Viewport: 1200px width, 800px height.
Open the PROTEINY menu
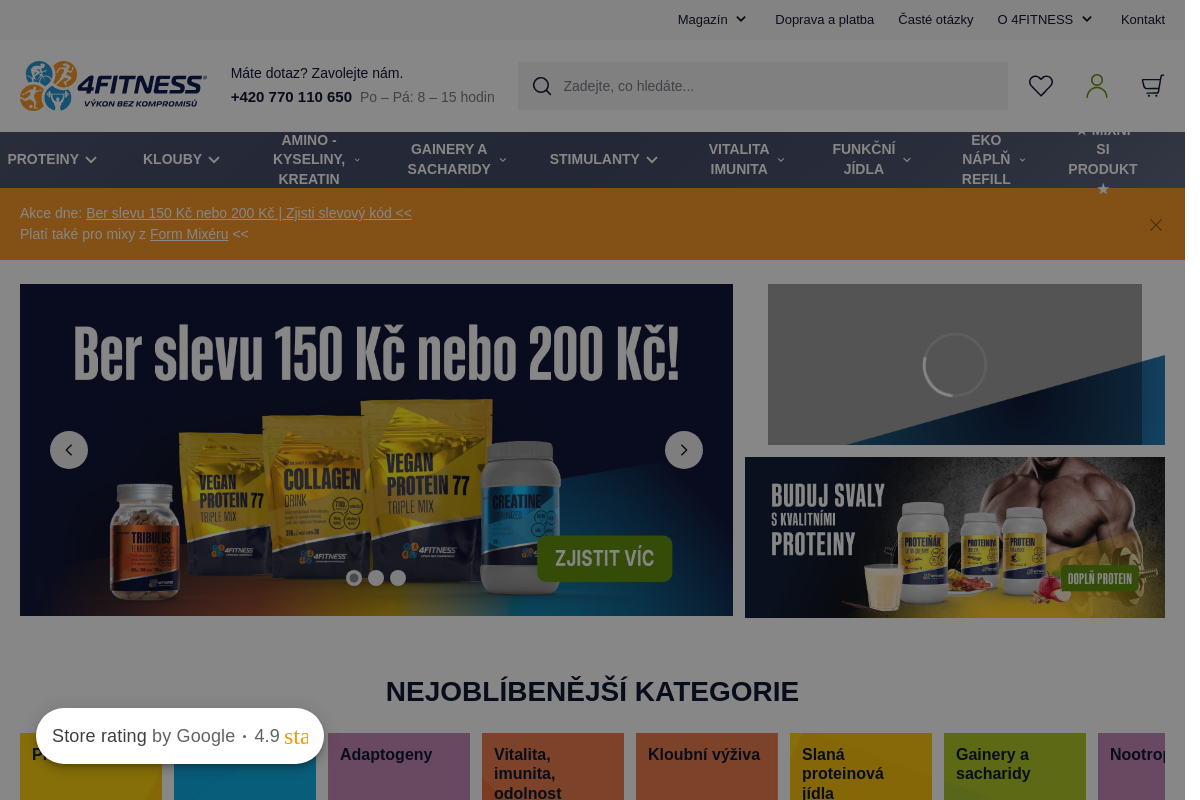pos(52,159)
